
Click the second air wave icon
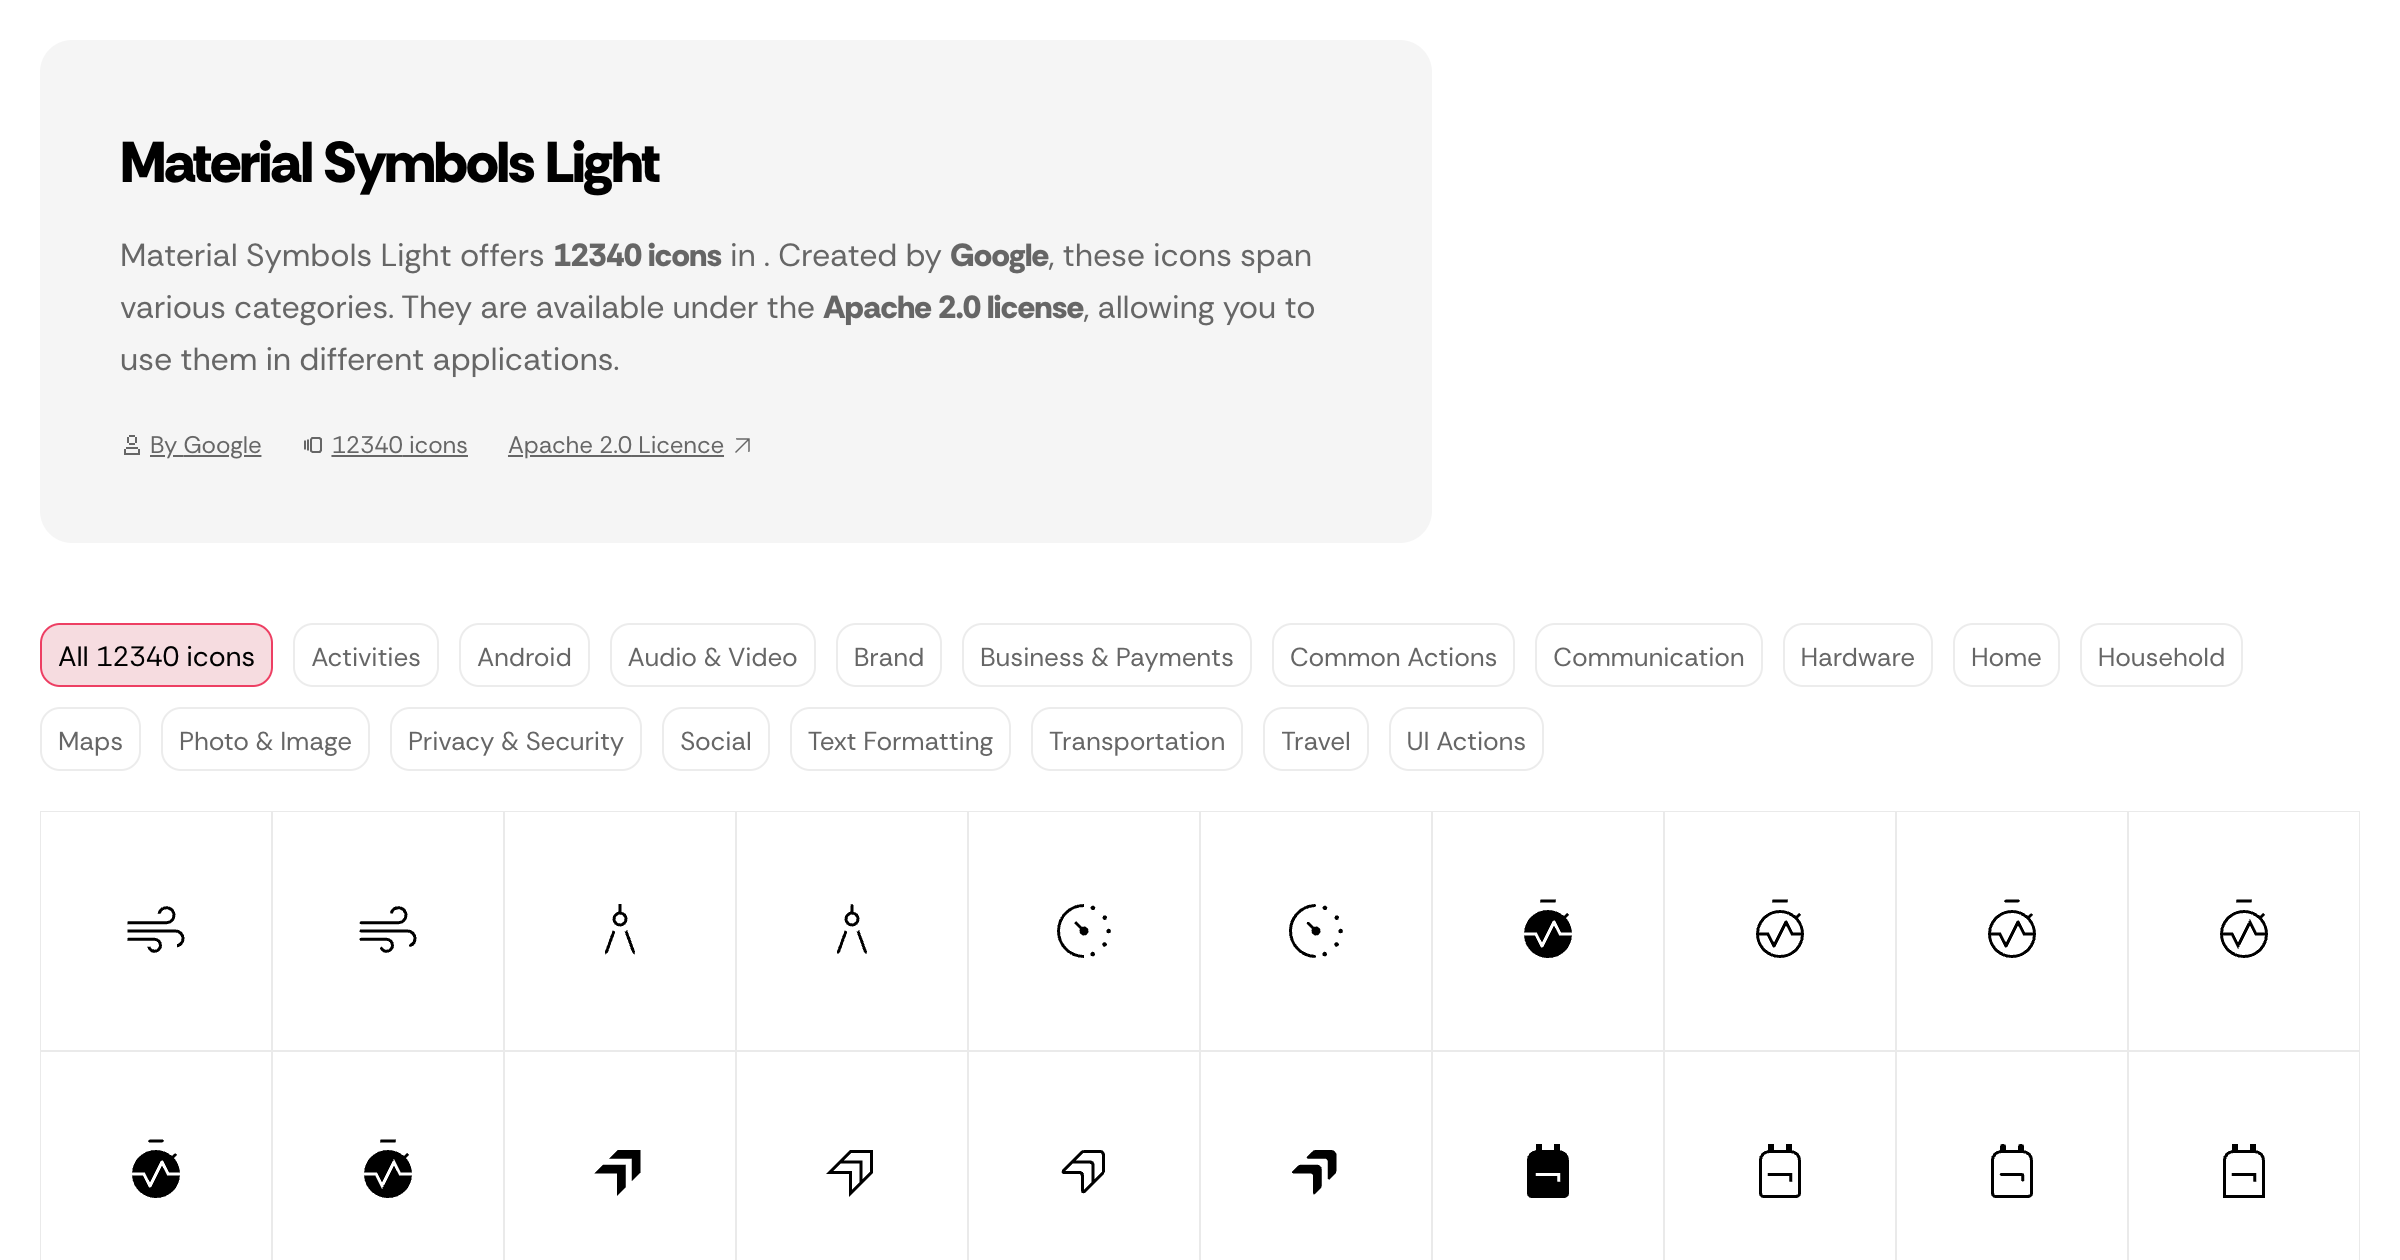click(389, 930)
